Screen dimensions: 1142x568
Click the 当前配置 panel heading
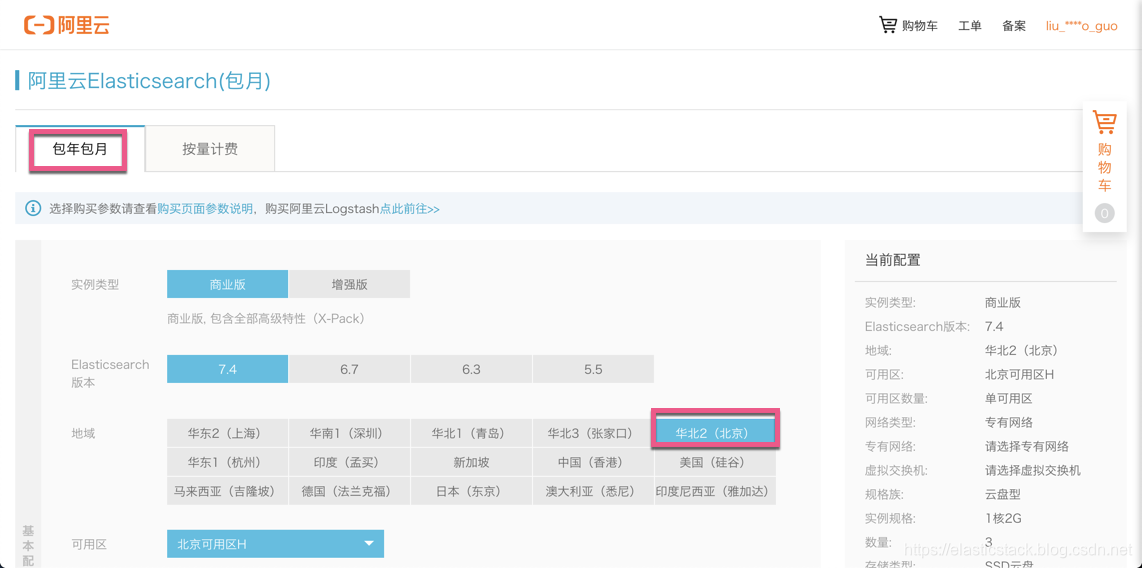click(892, 260)
